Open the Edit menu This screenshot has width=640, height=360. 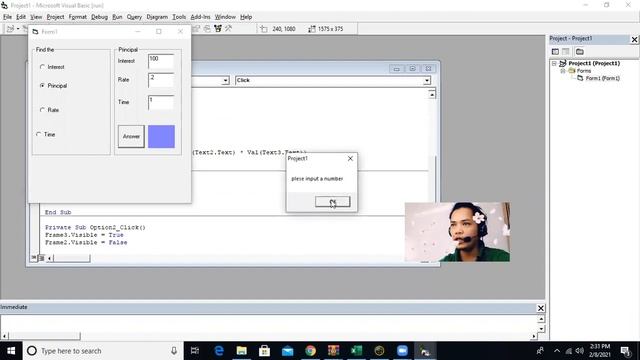click(x=21, y=17)
